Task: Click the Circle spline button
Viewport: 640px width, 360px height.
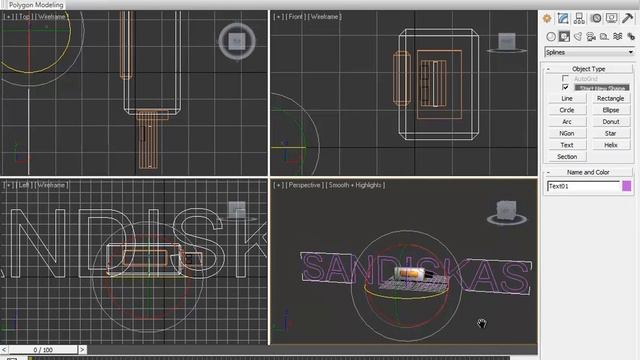Action: click(x=567, y=110)
